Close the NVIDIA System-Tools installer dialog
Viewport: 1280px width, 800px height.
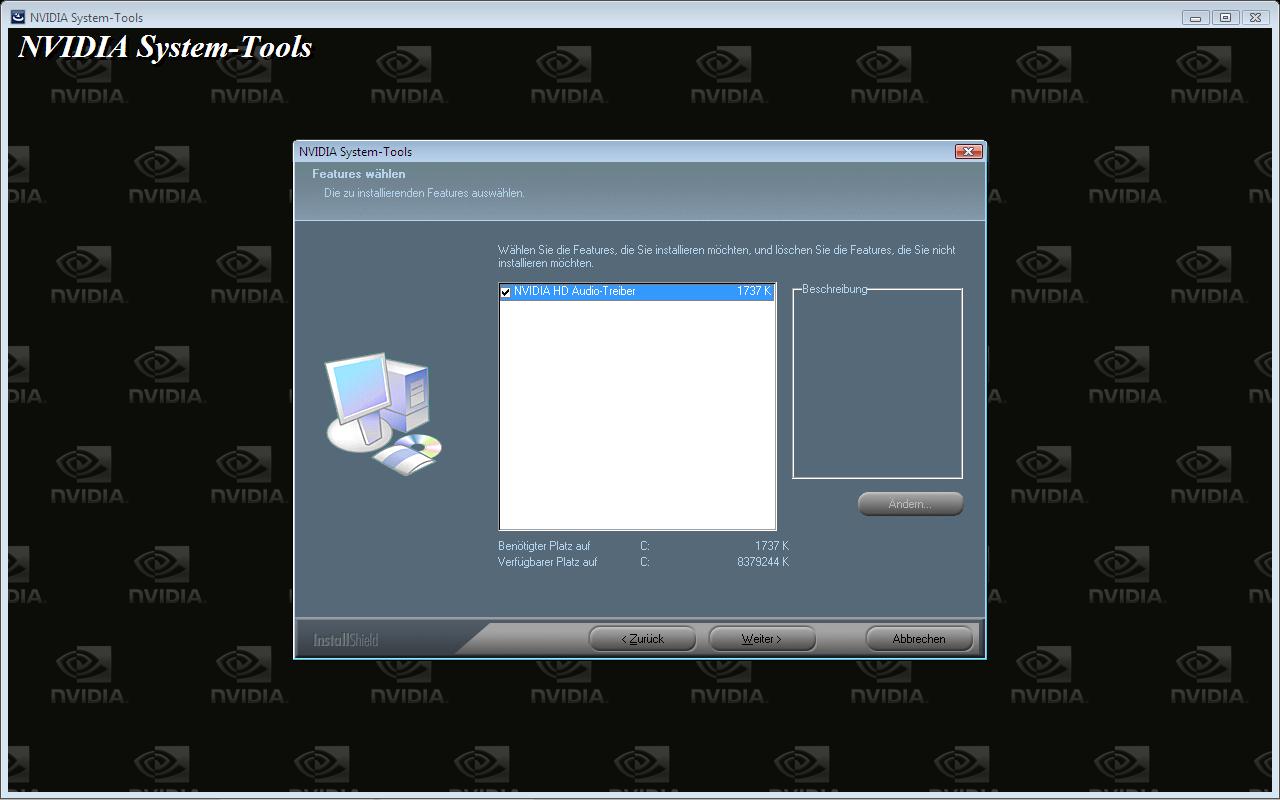click(967, 151)
